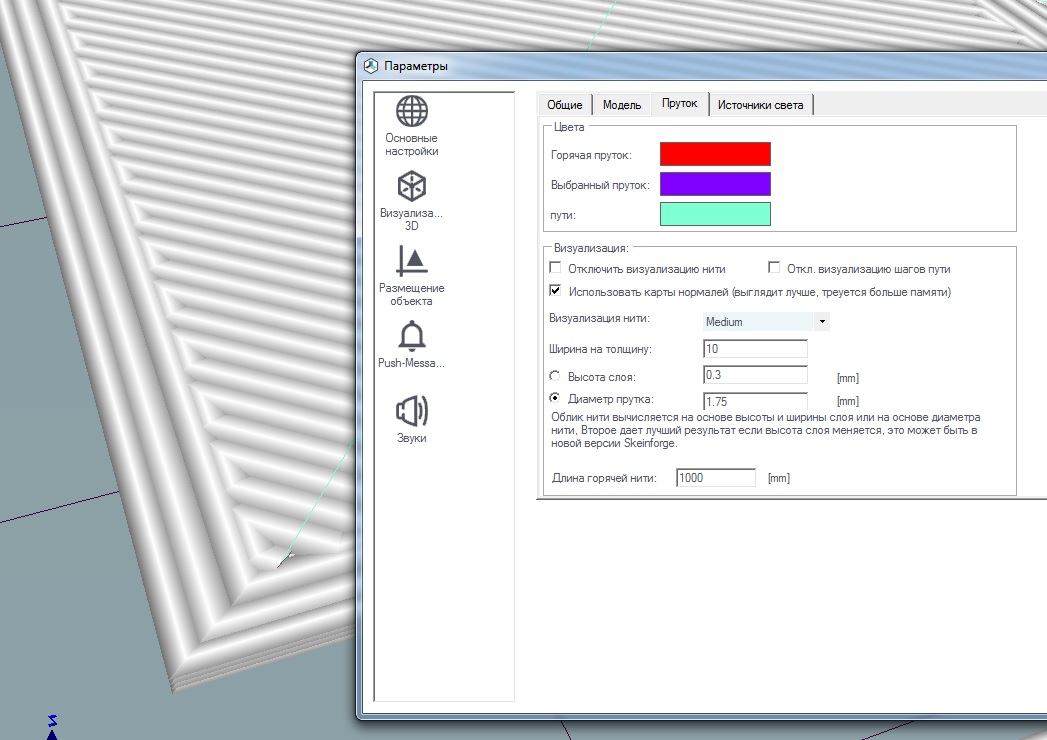This screenshot has width=1047, height=740.
Task: Open Основные настройки globe icon
Action: click(411, 111)
